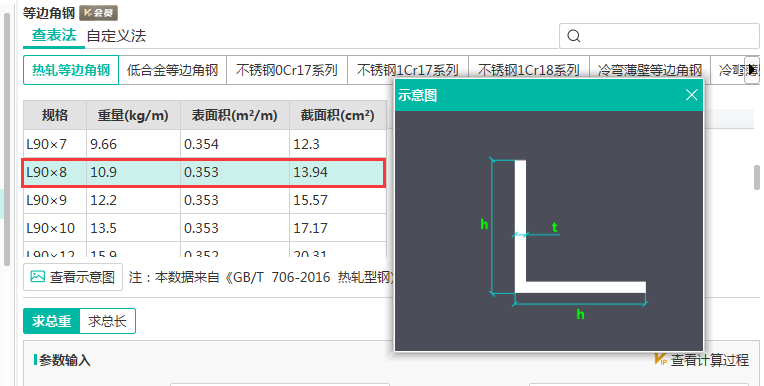Click surface area value 0.354

(201, 144)
